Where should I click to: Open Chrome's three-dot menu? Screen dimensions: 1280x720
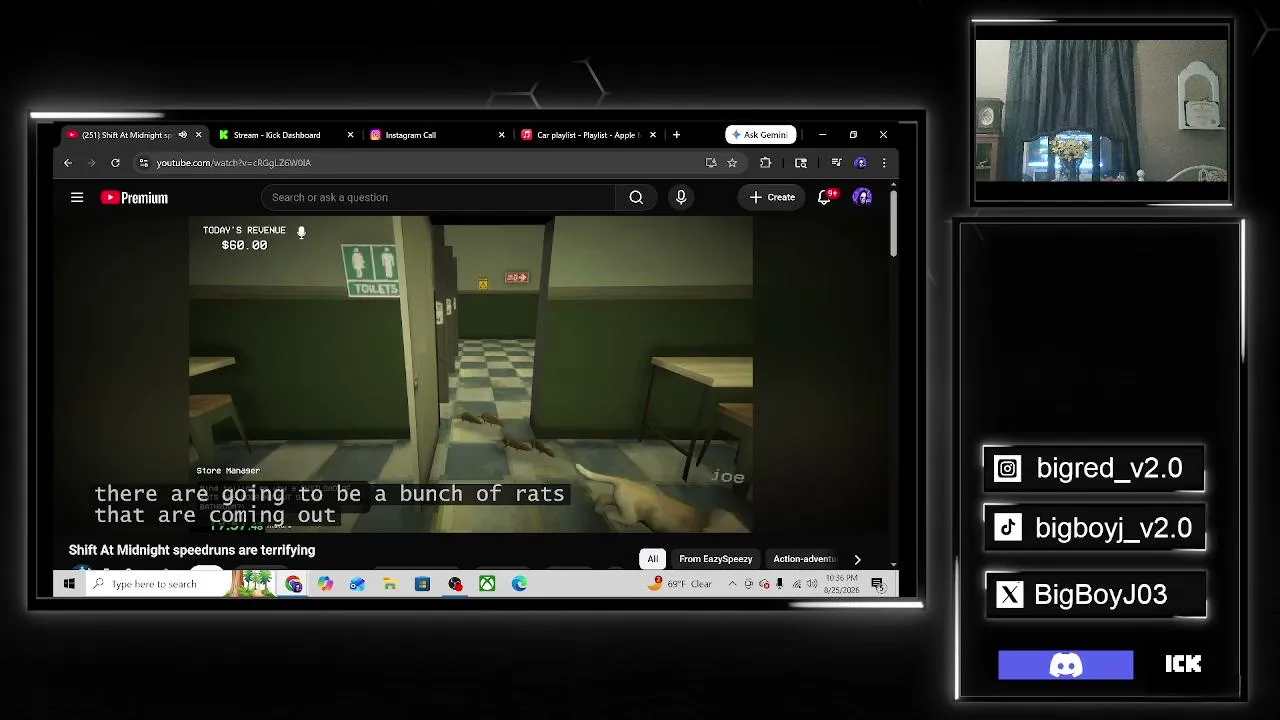point(883,163)
